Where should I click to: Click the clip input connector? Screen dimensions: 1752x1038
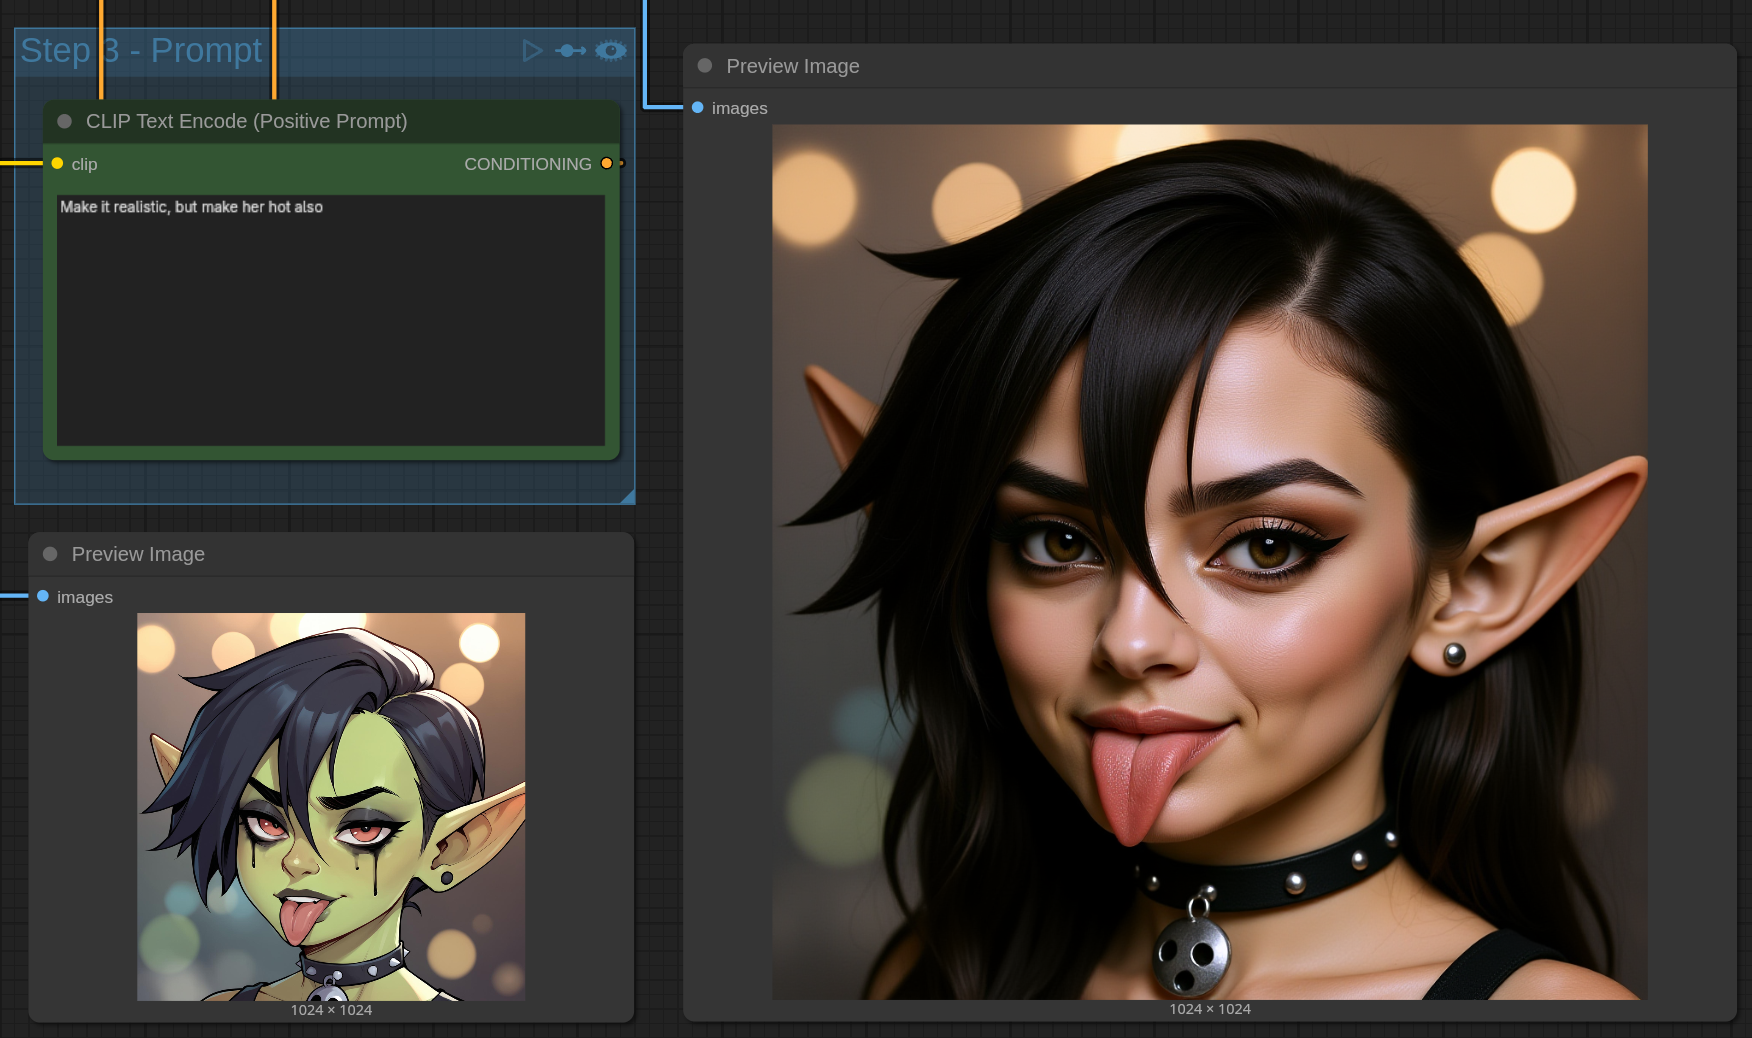[57, 163]
